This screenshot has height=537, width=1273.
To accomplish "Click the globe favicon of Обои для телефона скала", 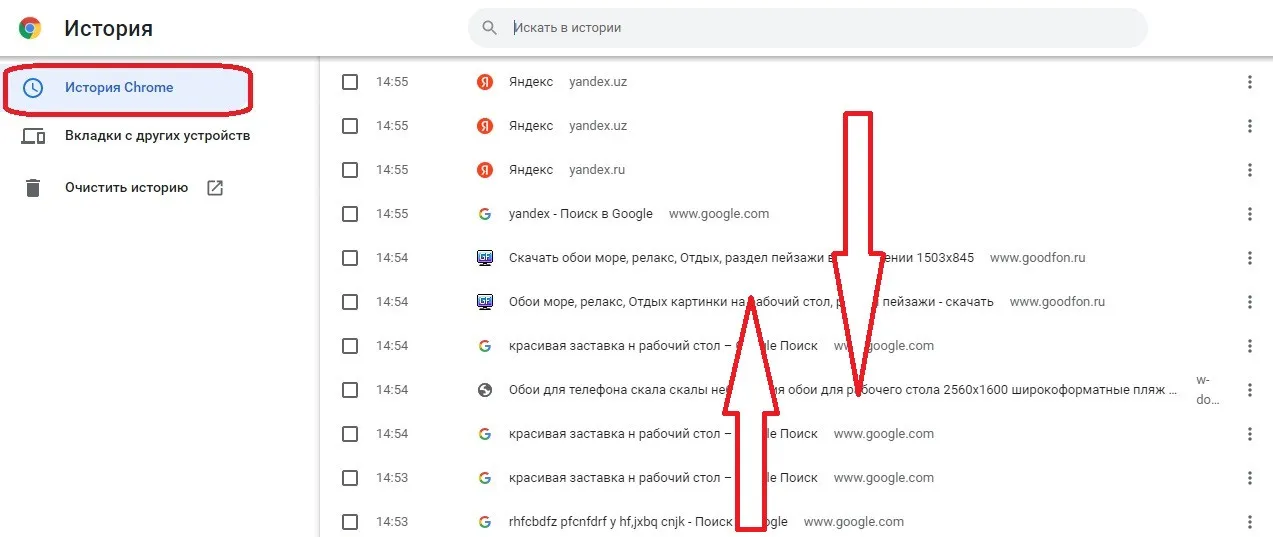I will point(485,390).
